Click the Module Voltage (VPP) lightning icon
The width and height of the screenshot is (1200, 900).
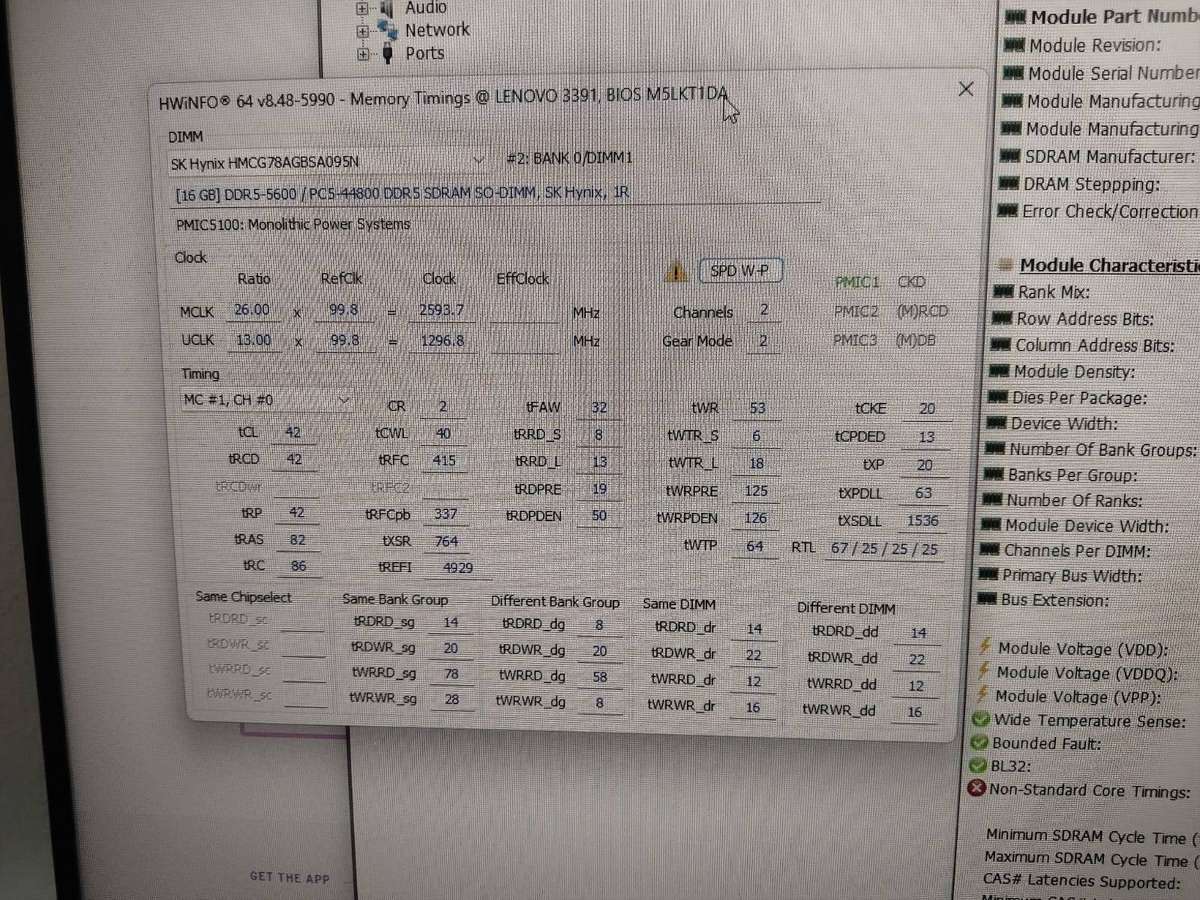[x=984, y=696]
